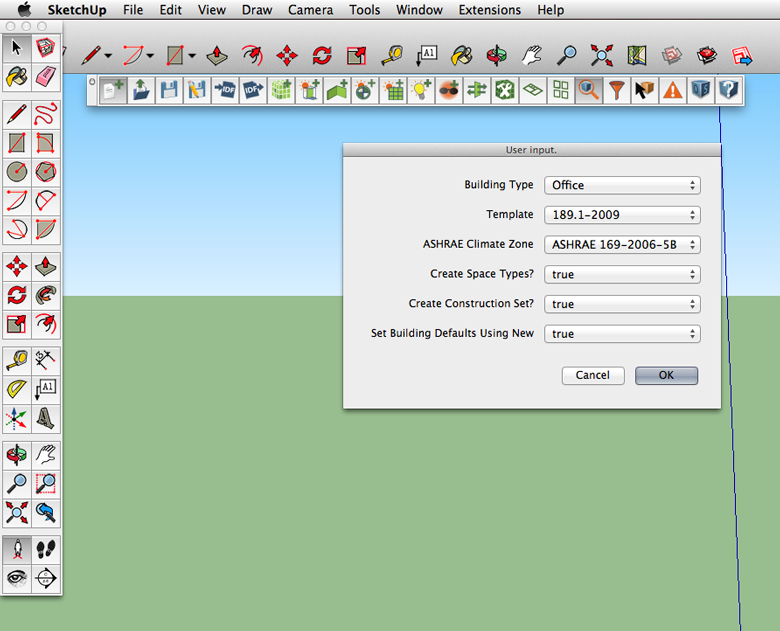The height and width of the screenshot is (631, 780).
Task: Open the Extensions menu
Action: 490,10
